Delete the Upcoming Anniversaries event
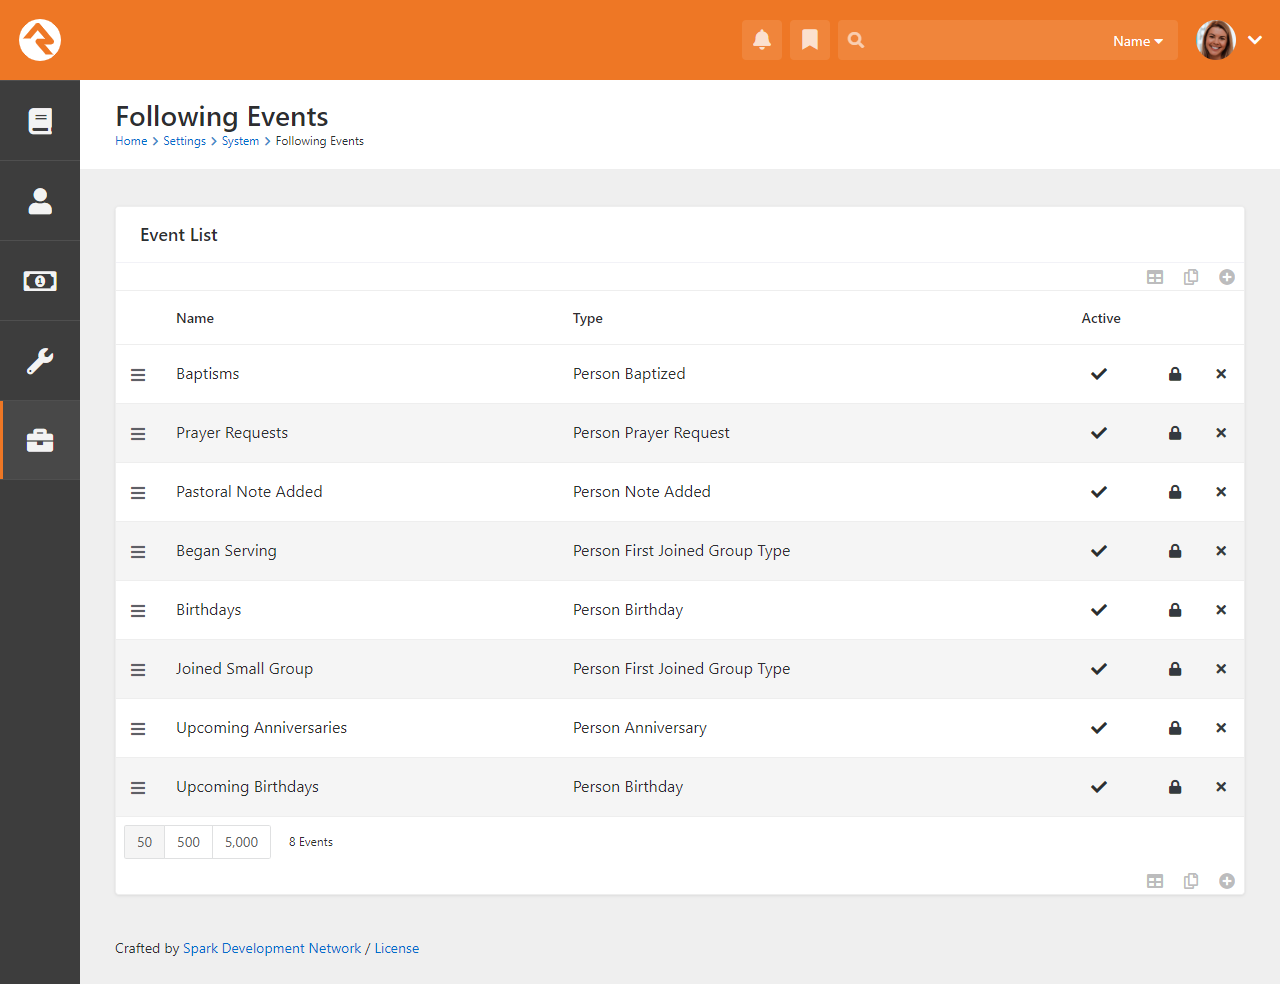1280x985 pixels. (1221, 728)
